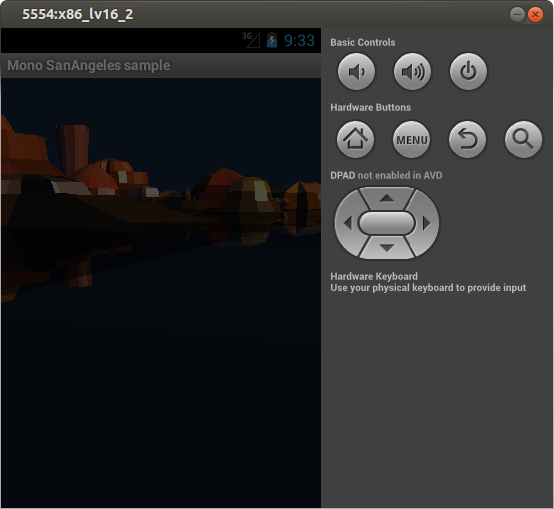Viewport: 554px width, 509px height.
Task: Click the volume down button
Action: coord(356,71)
